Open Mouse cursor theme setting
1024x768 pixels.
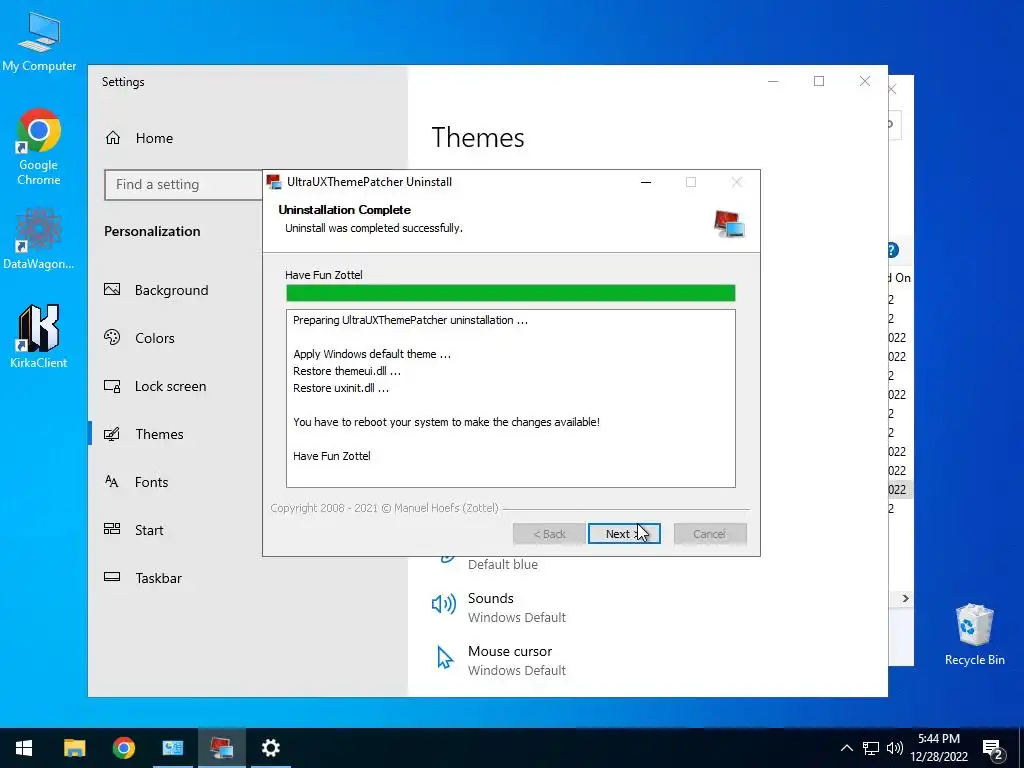pyautogui.click(x=498, y=660)
